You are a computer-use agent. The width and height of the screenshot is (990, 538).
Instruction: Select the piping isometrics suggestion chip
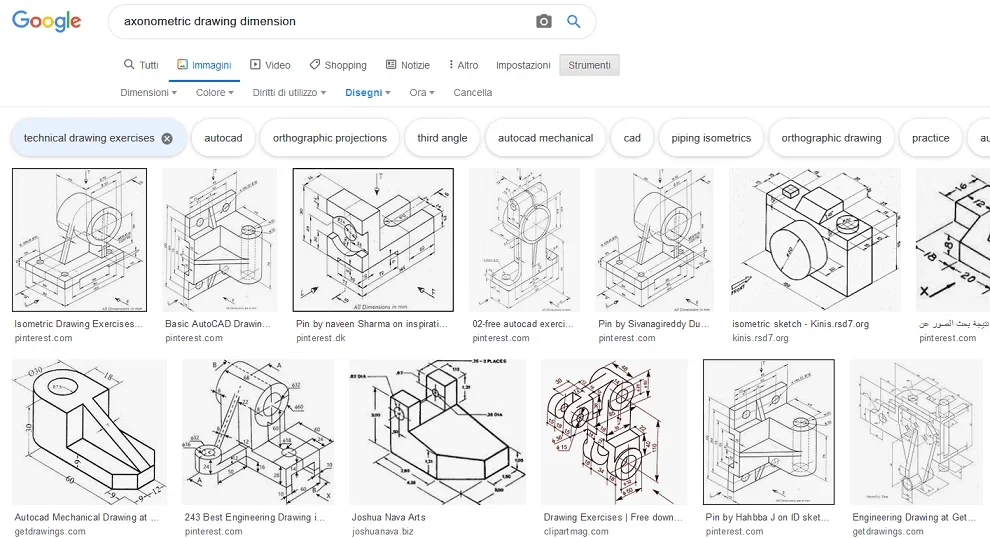coord(711,138)
